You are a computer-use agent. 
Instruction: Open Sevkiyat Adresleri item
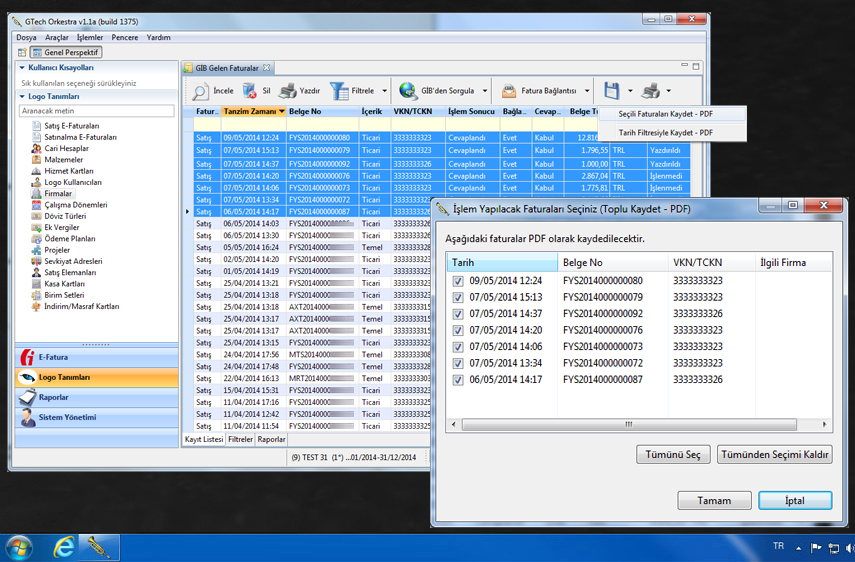pyautogui.click(x=74, y=261)
